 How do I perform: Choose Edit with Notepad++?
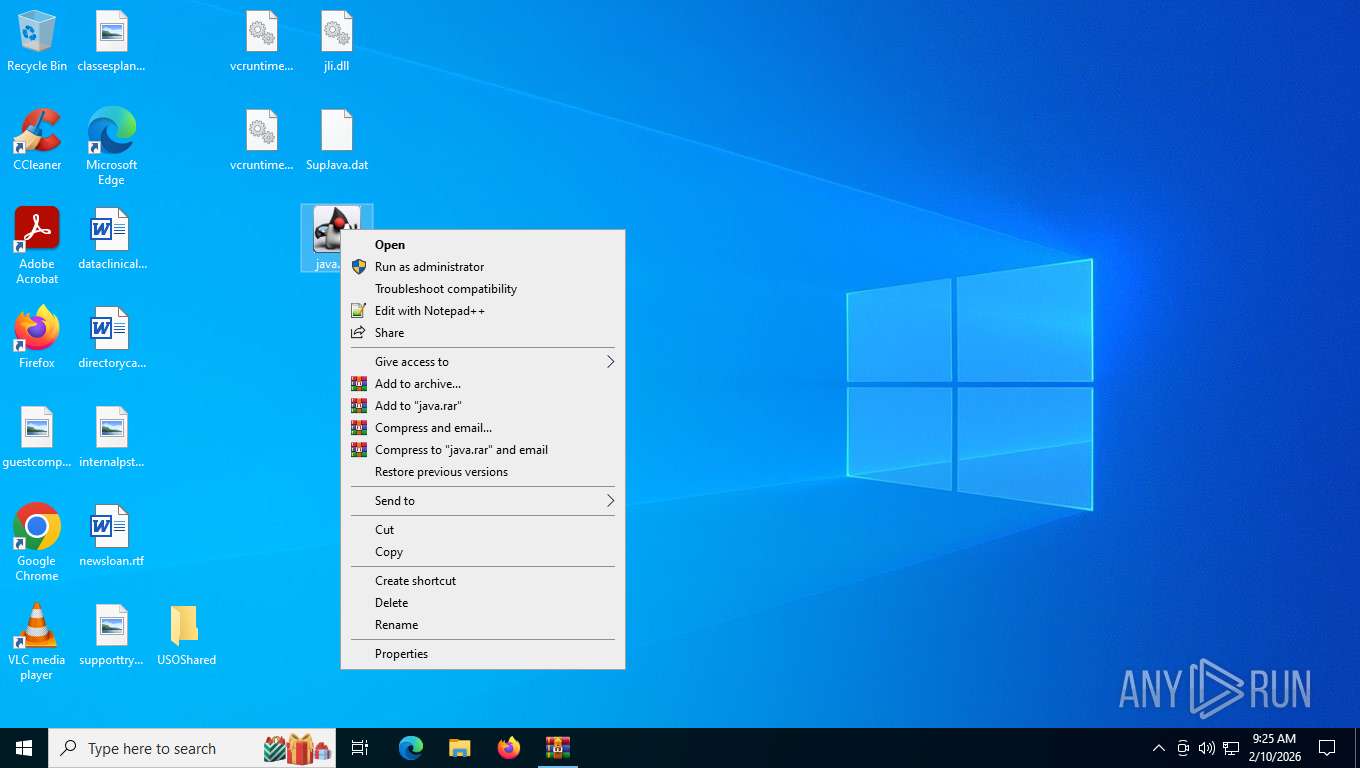(483, 311)
